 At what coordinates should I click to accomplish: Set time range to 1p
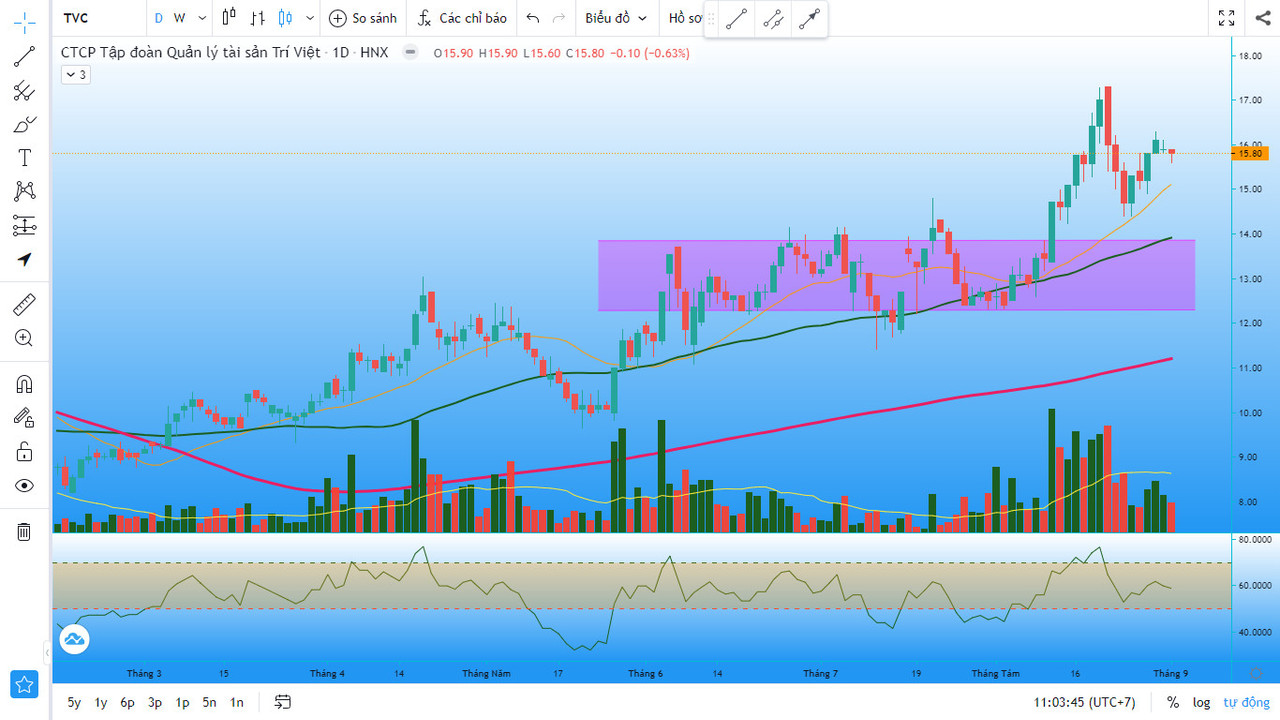click(x=182, y=702)
